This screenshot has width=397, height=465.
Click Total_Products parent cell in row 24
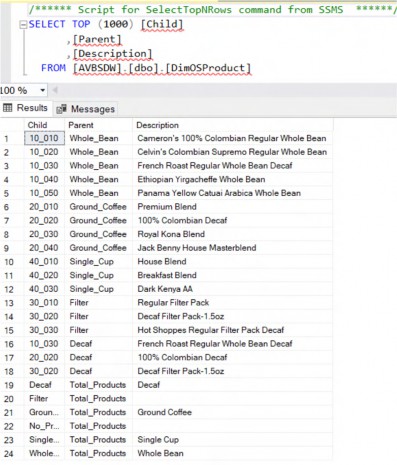point(98,453)
